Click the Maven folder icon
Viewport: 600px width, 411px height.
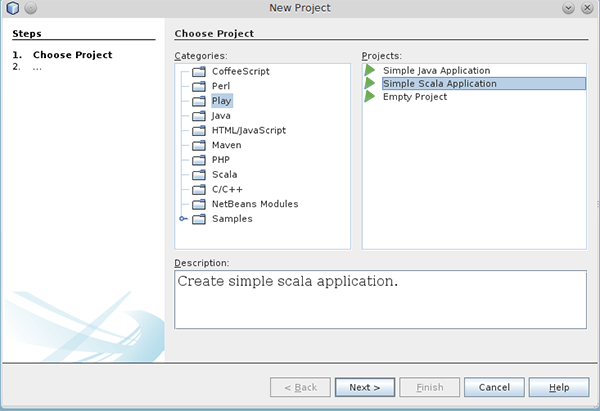coord(199,145)
